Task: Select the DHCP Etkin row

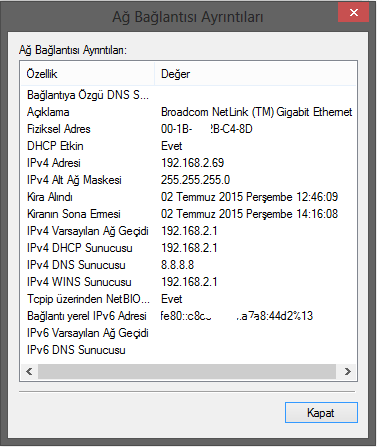Action: click(189, 146)
